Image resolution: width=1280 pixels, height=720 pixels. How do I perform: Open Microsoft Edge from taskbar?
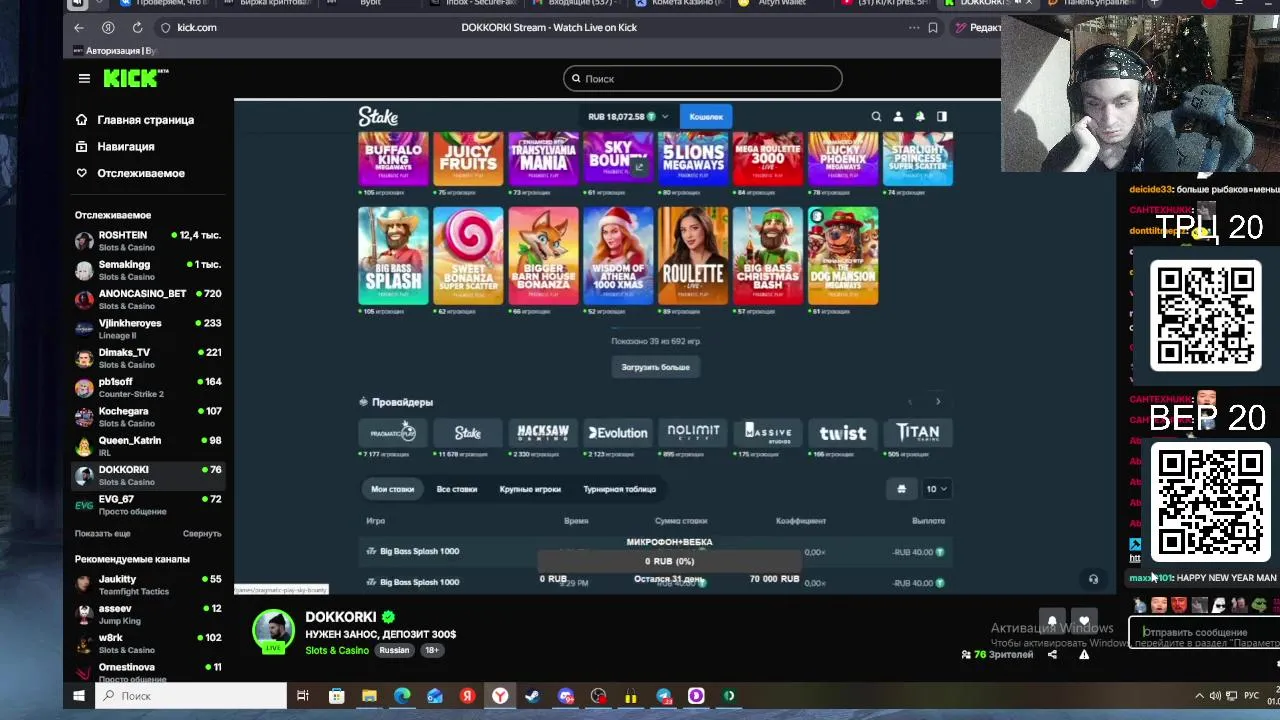402,696
